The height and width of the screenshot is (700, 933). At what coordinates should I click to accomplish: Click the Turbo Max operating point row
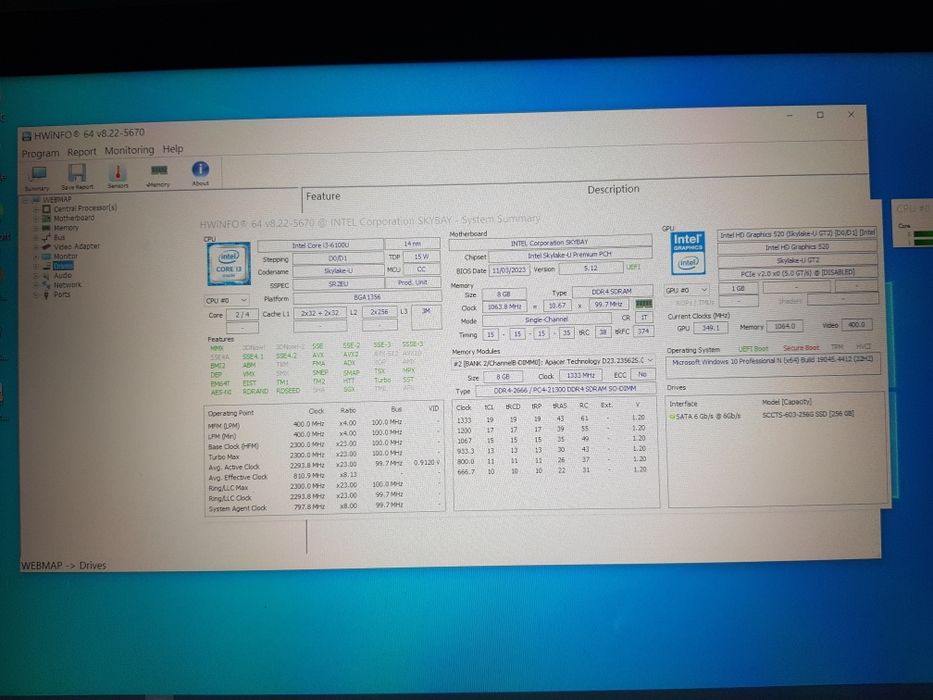[x=324, y=455]
